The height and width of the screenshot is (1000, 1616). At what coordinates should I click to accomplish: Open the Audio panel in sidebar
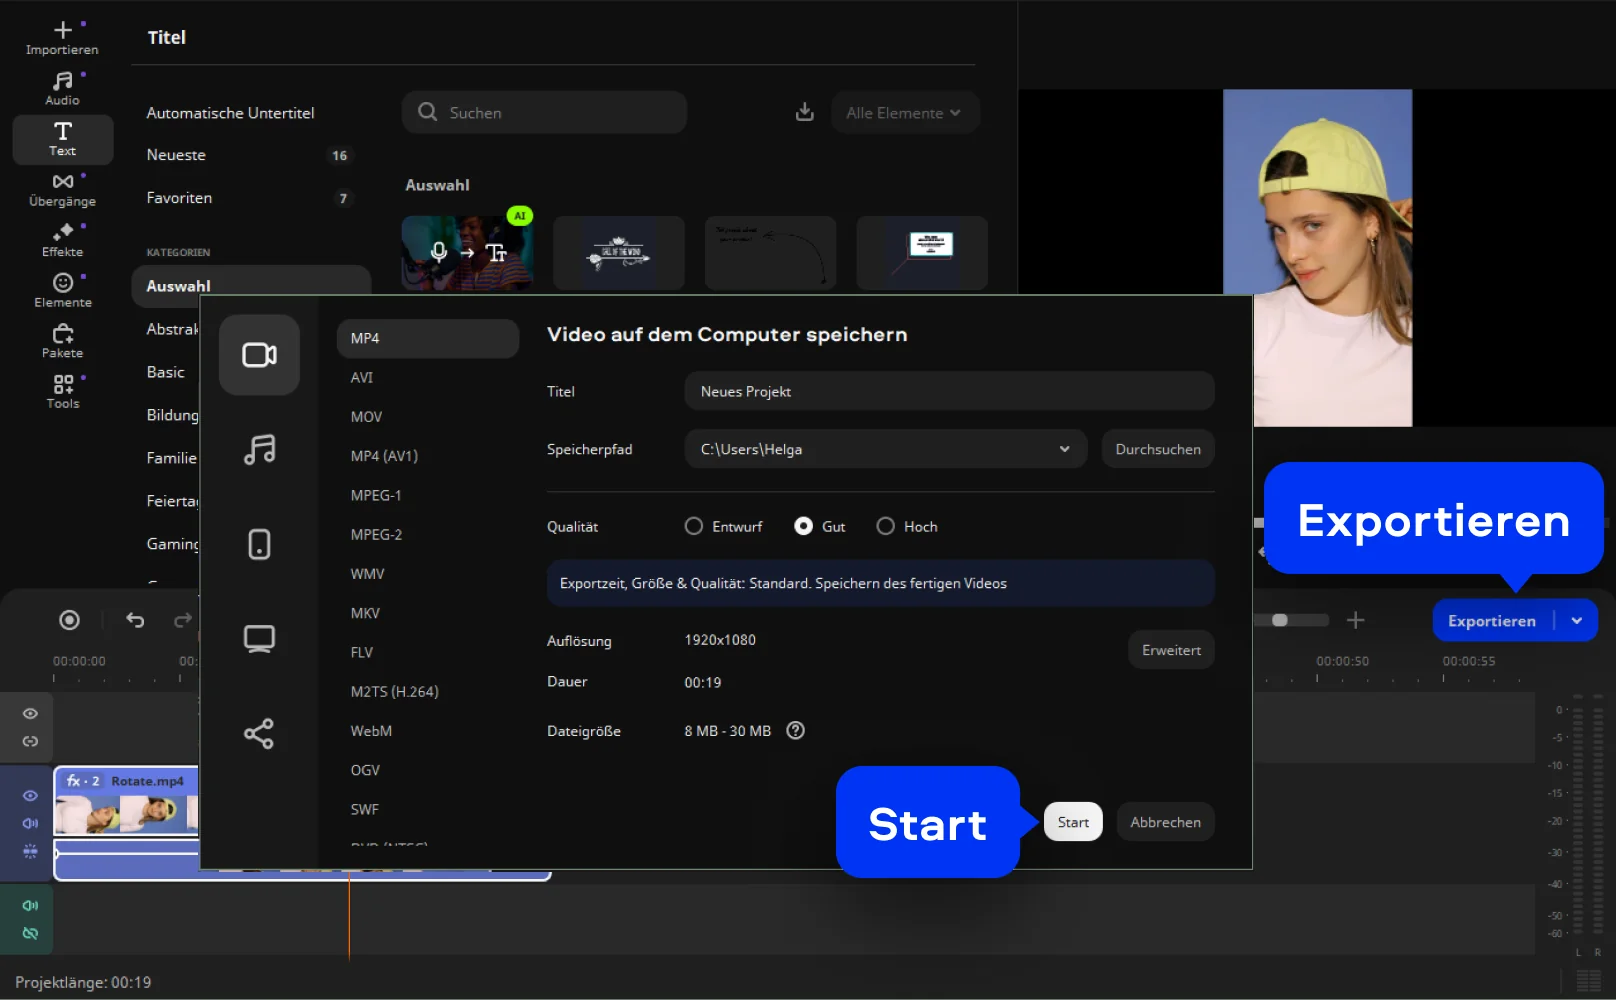62,88
